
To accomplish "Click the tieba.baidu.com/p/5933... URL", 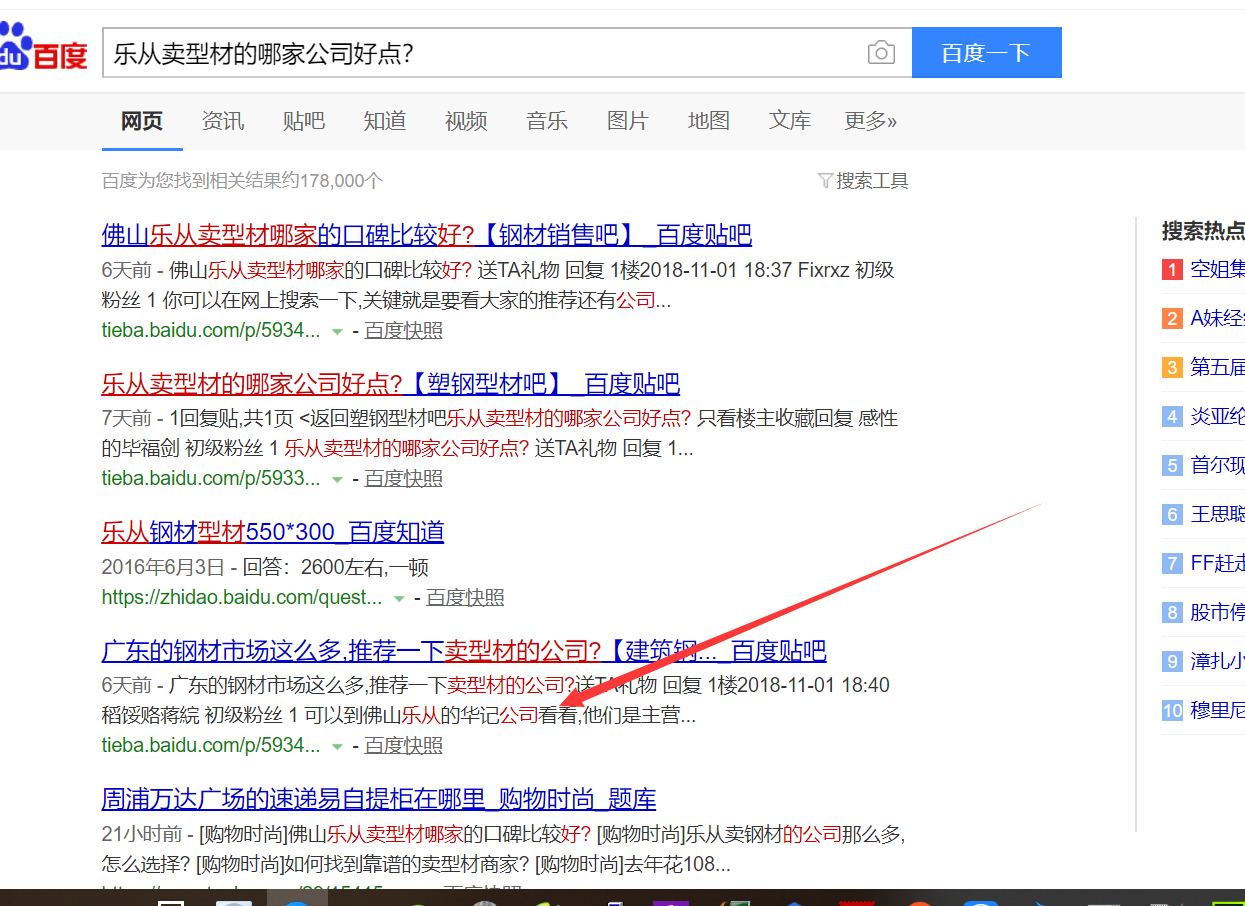I will coord(211,479).
